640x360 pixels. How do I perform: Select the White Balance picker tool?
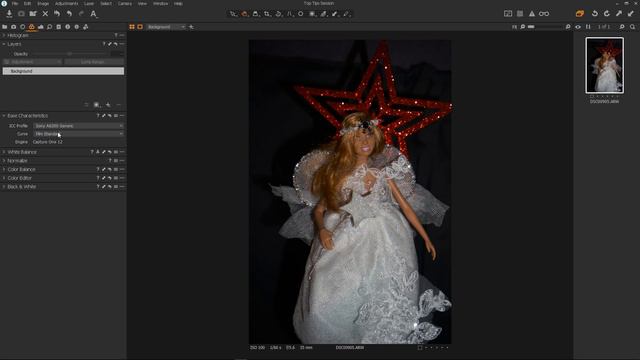[324, 14]
